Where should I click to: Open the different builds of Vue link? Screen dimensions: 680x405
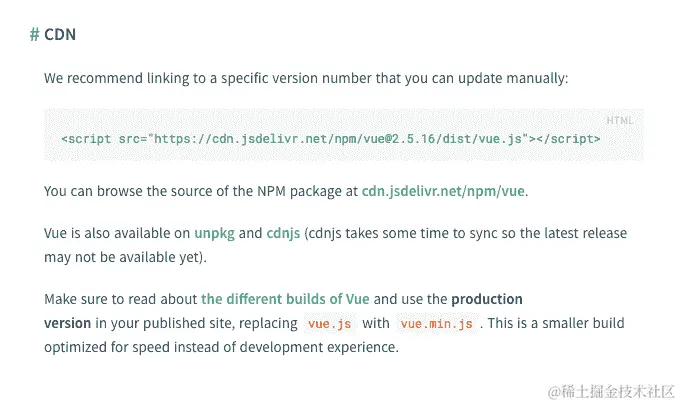click(285, 299)
